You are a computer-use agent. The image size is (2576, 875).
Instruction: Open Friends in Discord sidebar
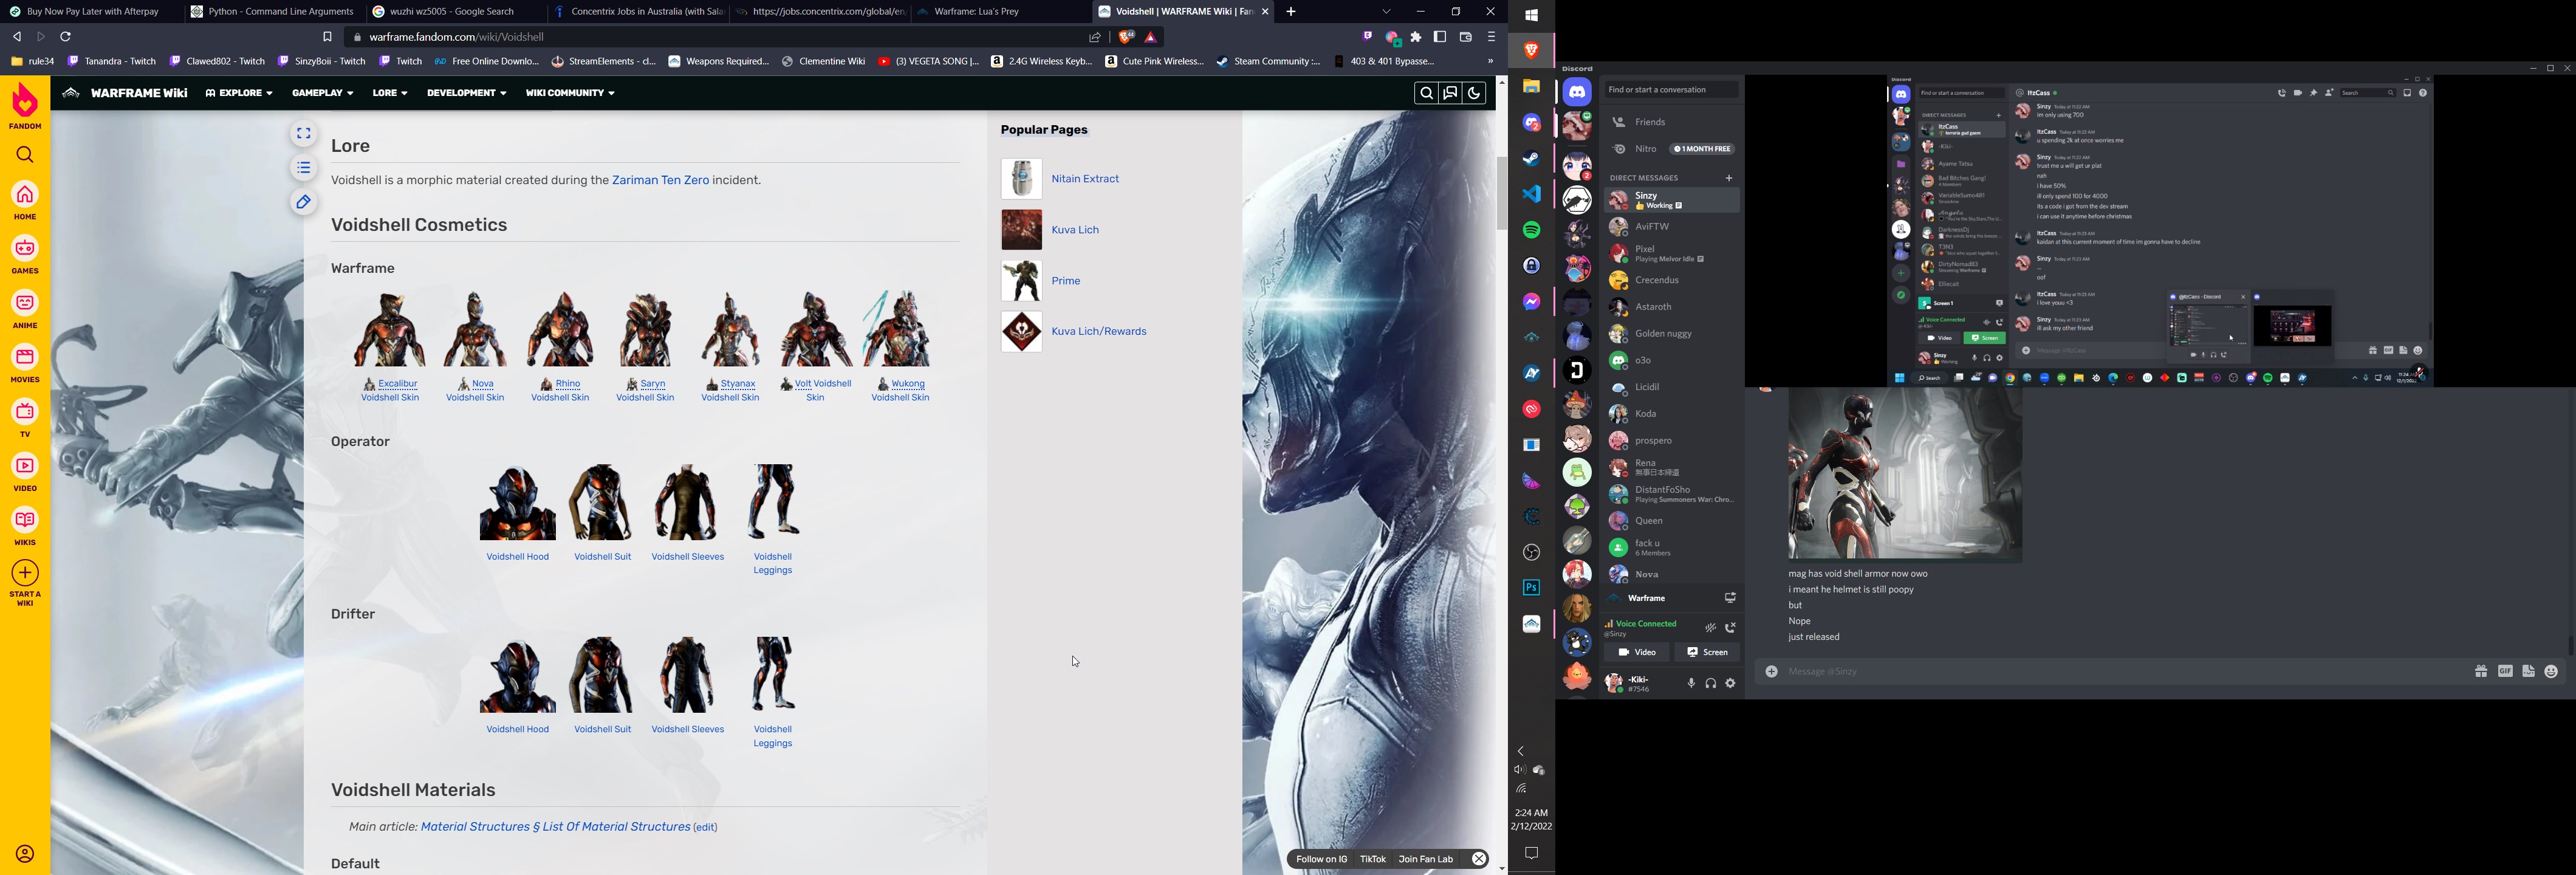[1671, 122]
